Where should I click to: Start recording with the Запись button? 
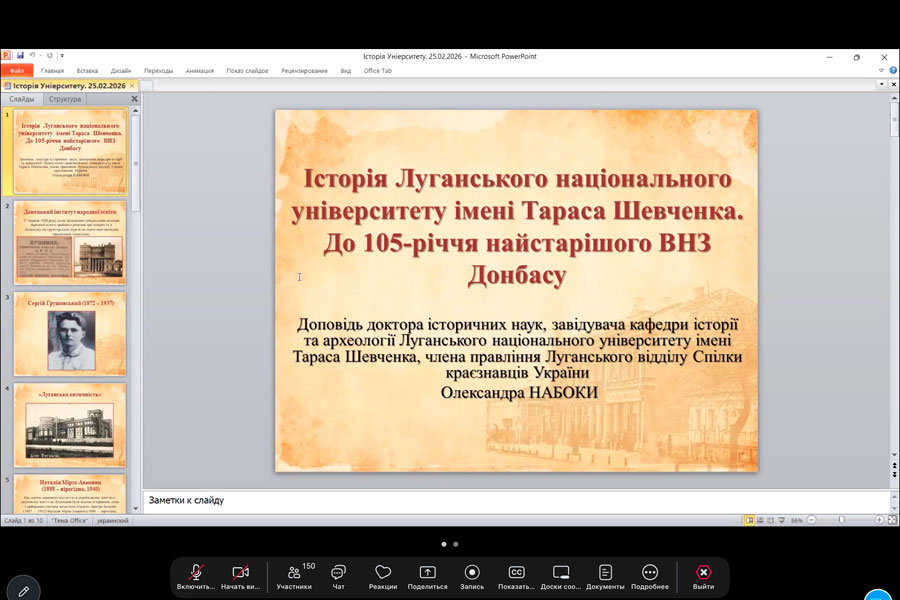(x=472, y=573)
